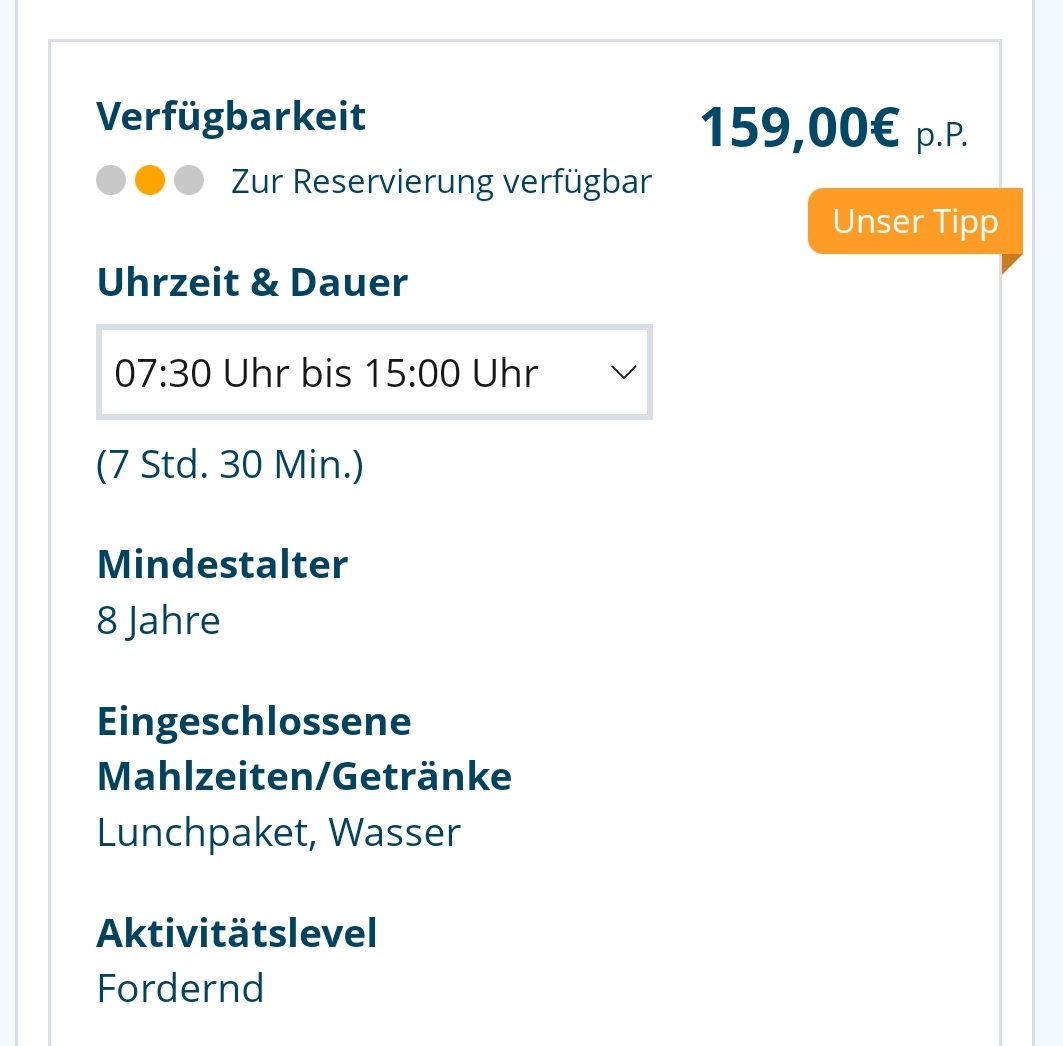Viewport: 1063px width, 1046px height.
Task: Click the '8 Jahre' minimum age value
Action: [158, 621]
